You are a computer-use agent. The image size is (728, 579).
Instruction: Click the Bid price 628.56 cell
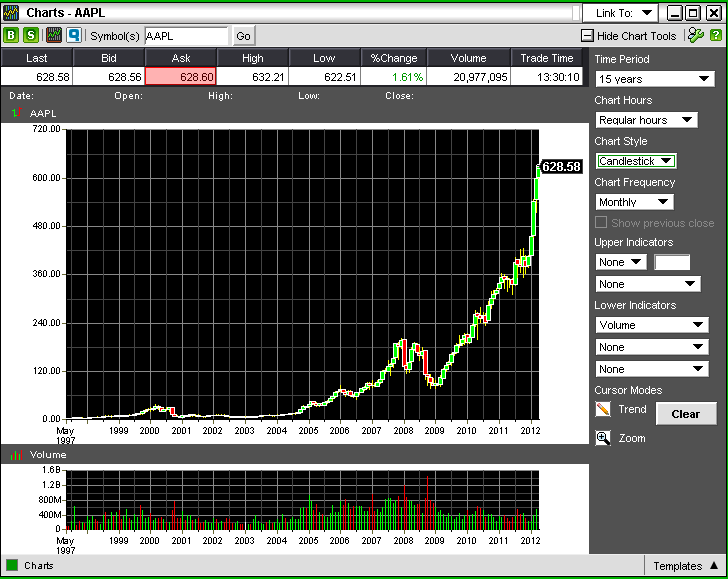click(109, 77)
